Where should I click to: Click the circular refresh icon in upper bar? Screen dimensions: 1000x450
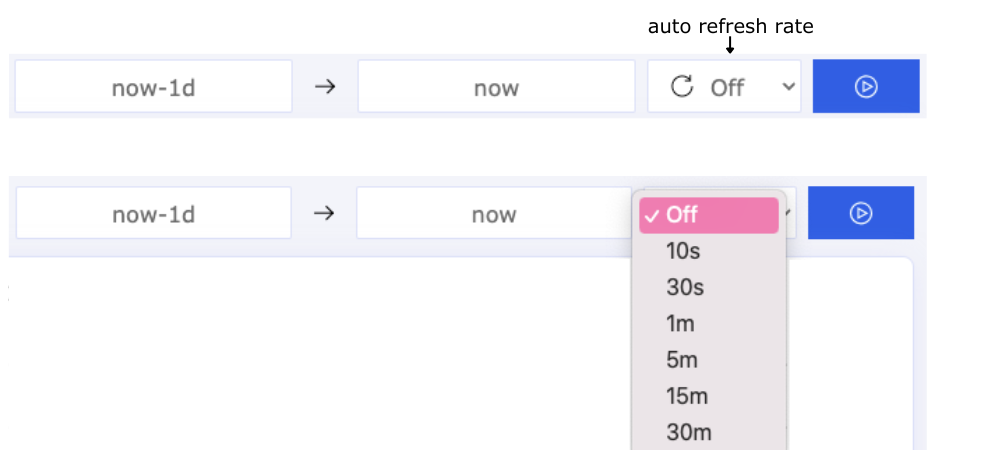[x=682, y=86]
